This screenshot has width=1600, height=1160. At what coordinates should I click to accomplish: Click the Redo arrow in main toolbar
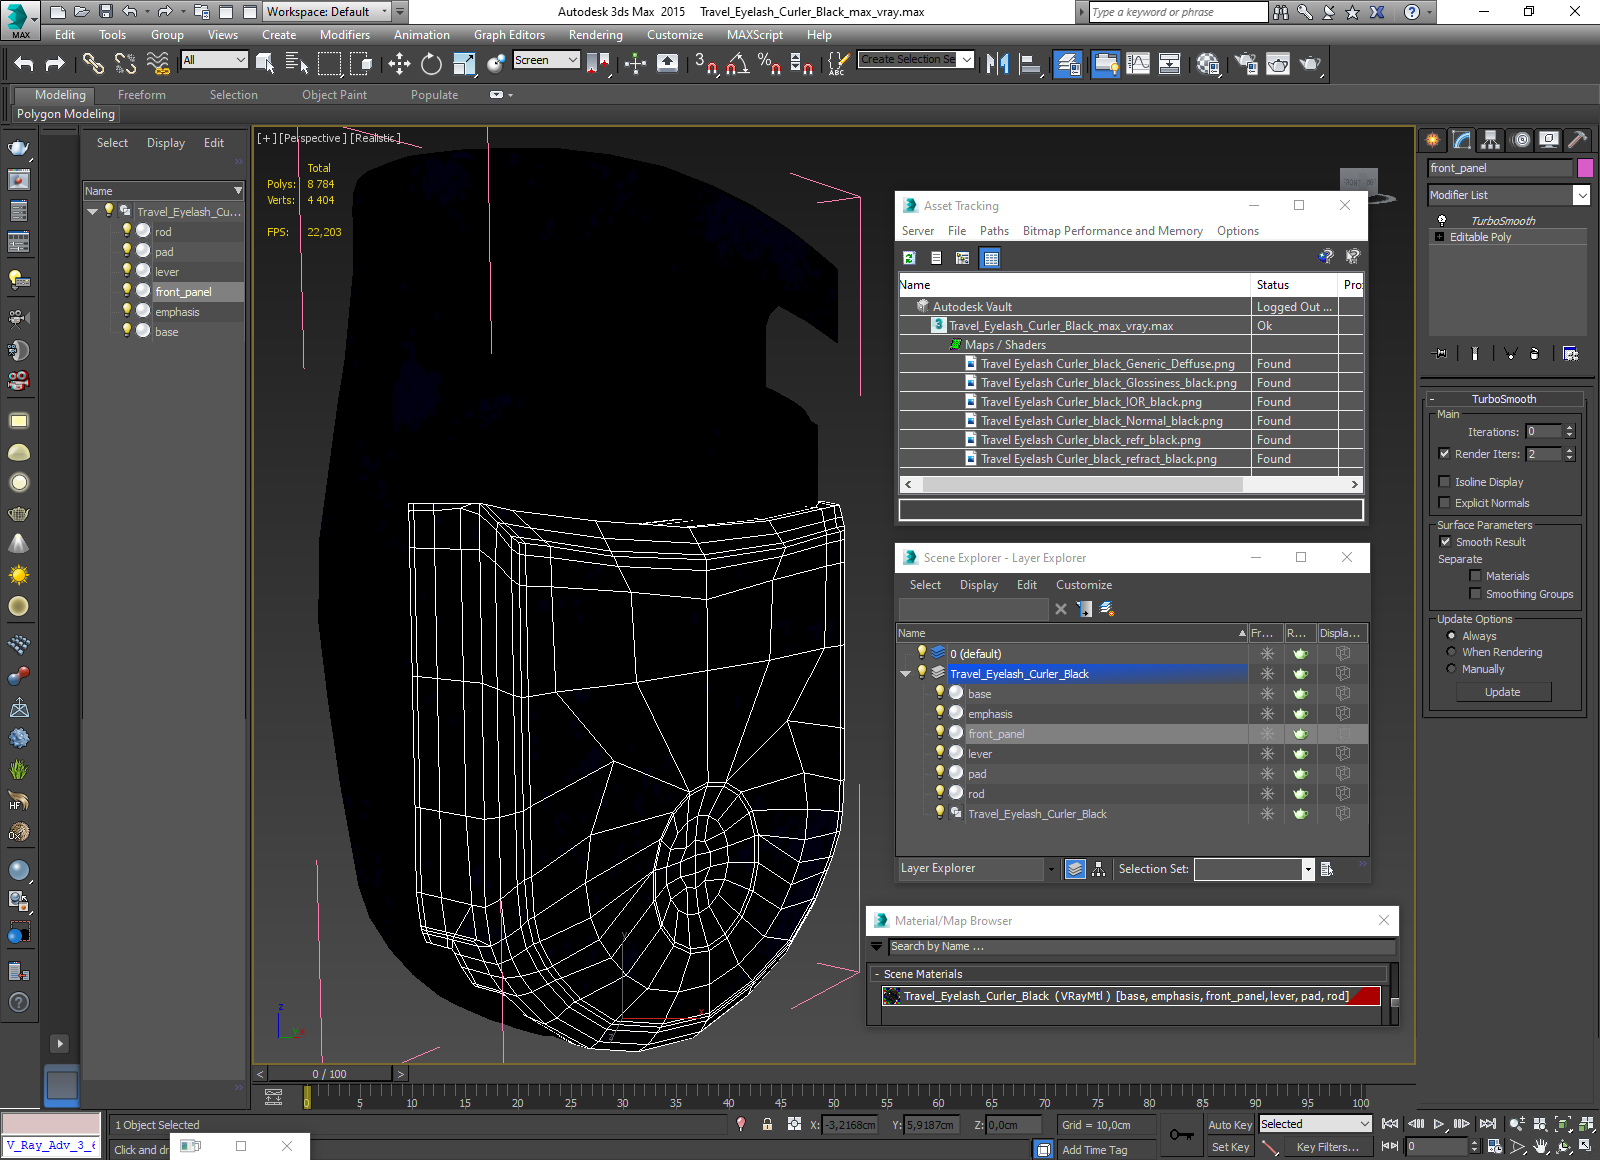[55, 64]
